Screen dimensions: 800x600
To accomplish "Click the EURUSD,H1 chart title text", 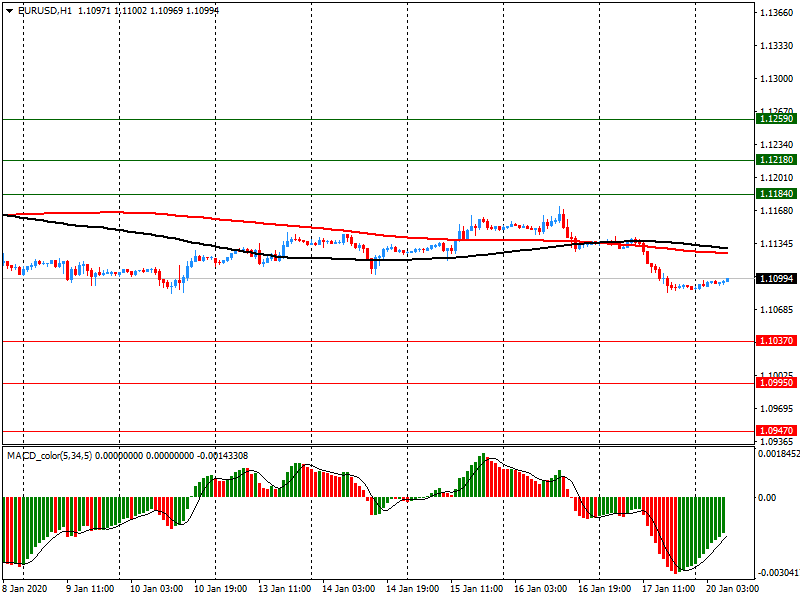I will pos(45,10).
